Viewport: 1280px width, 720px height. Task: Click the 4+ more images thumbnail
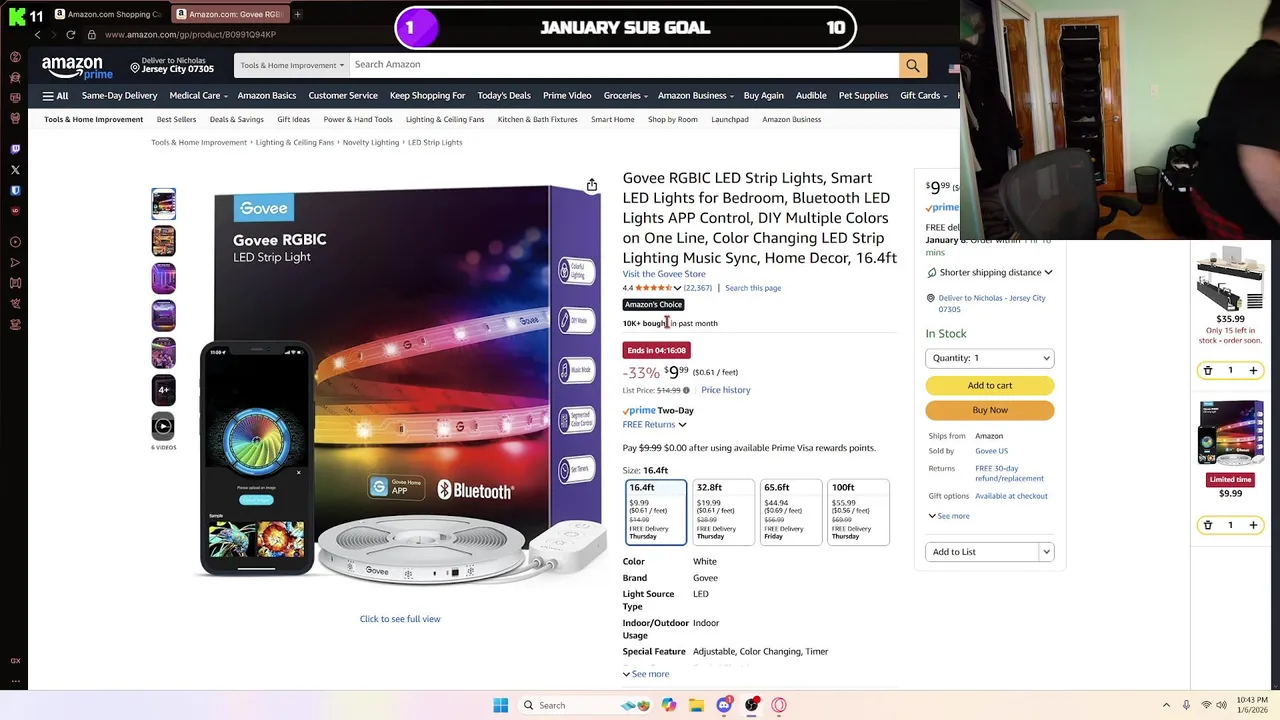pos(163,390)
